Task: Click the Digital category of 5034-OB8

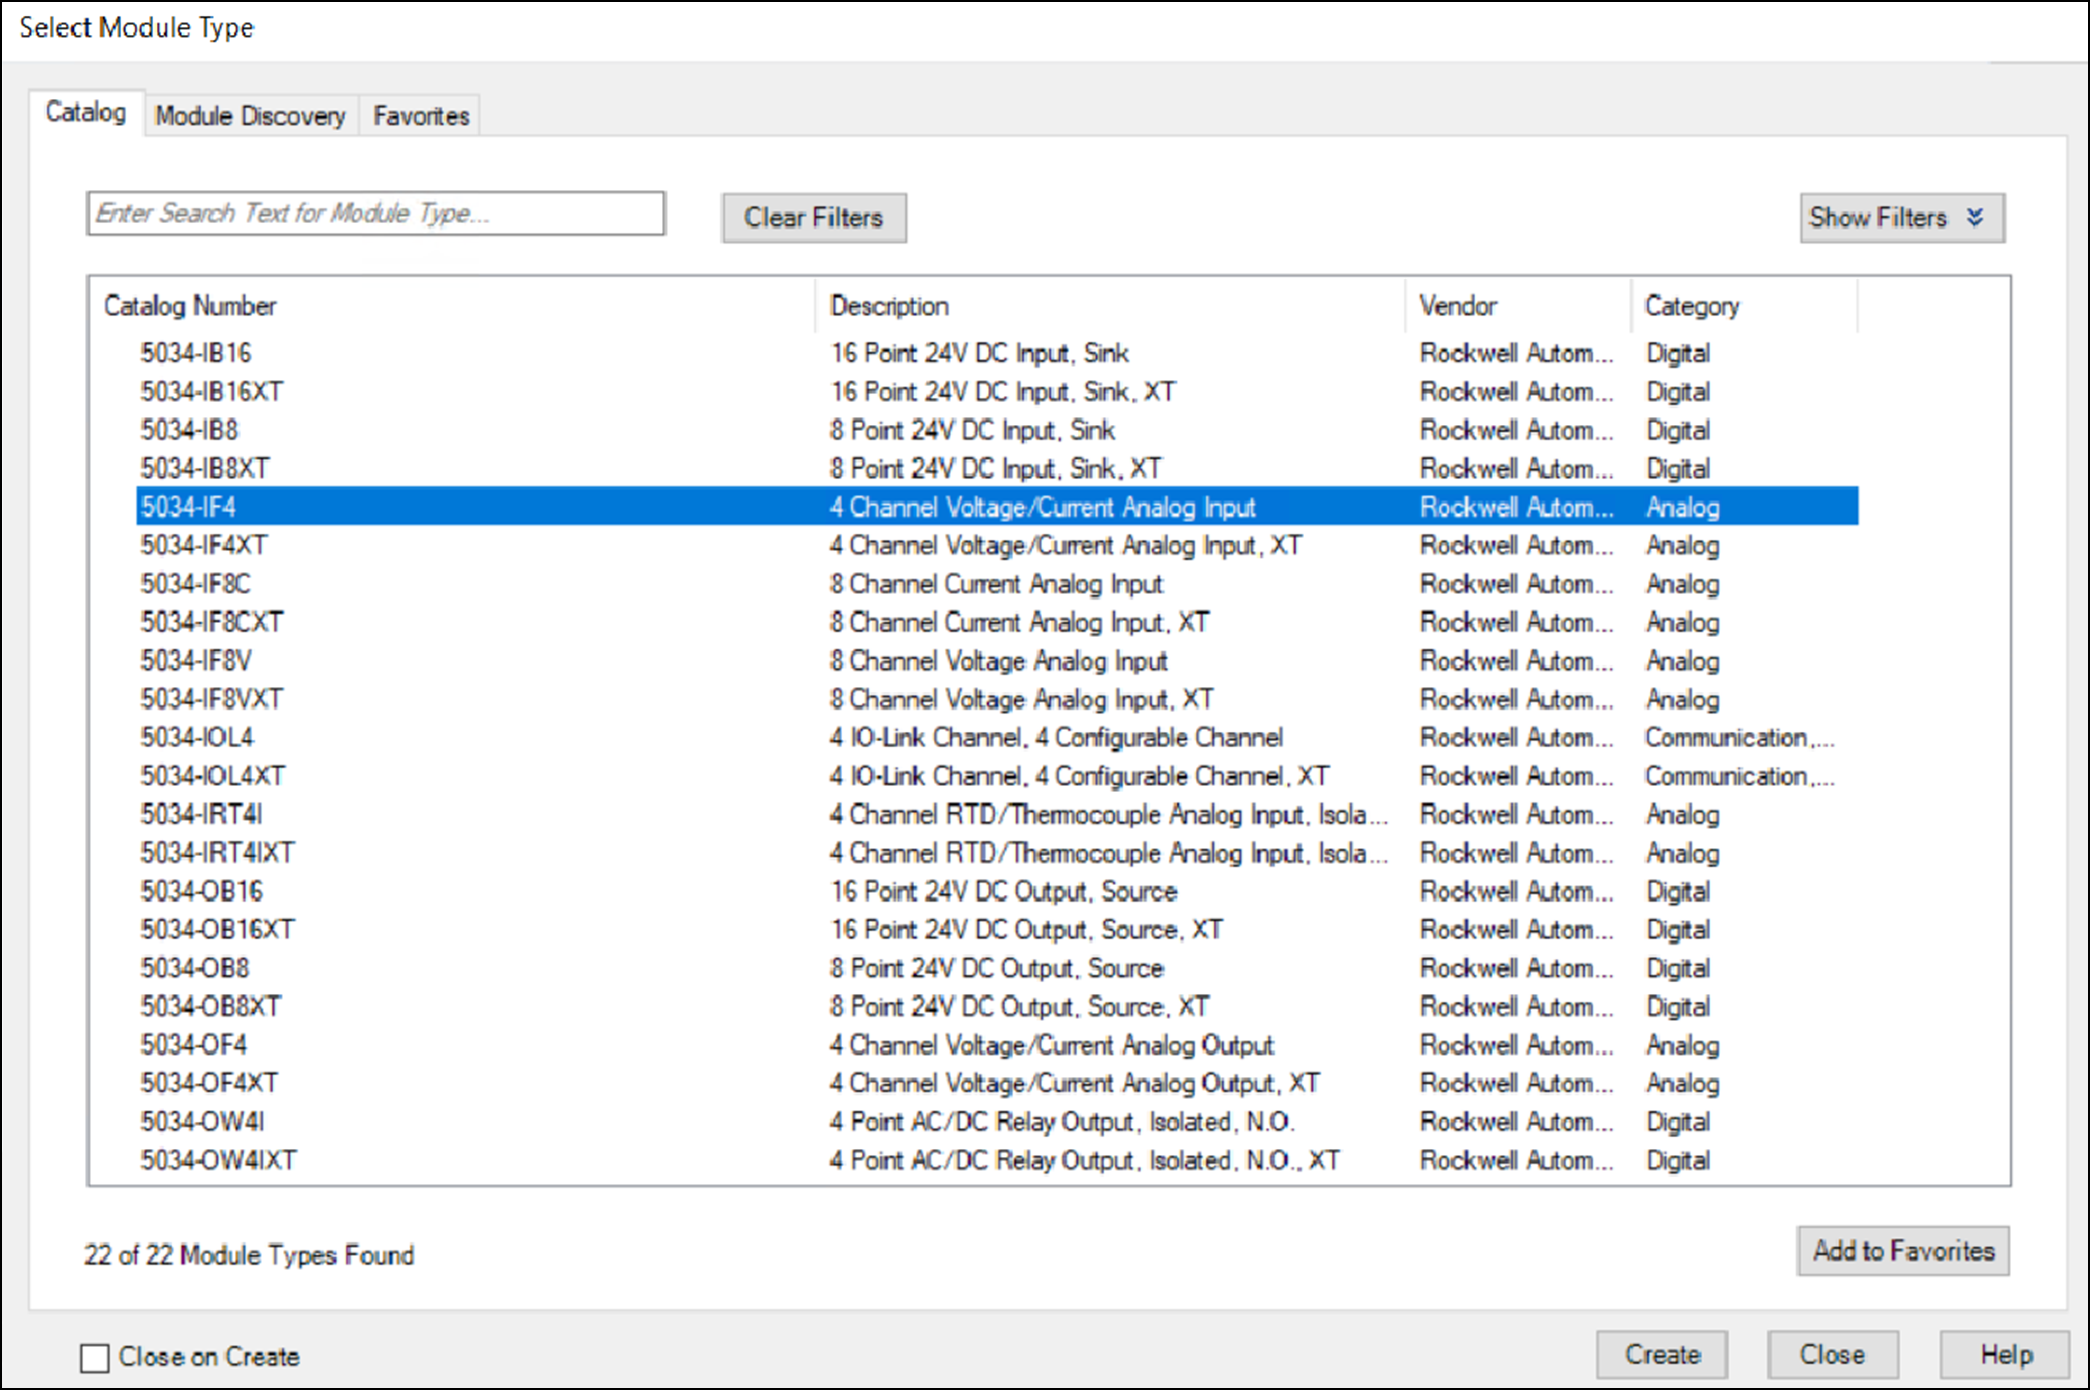Action: pos(1678,968)
